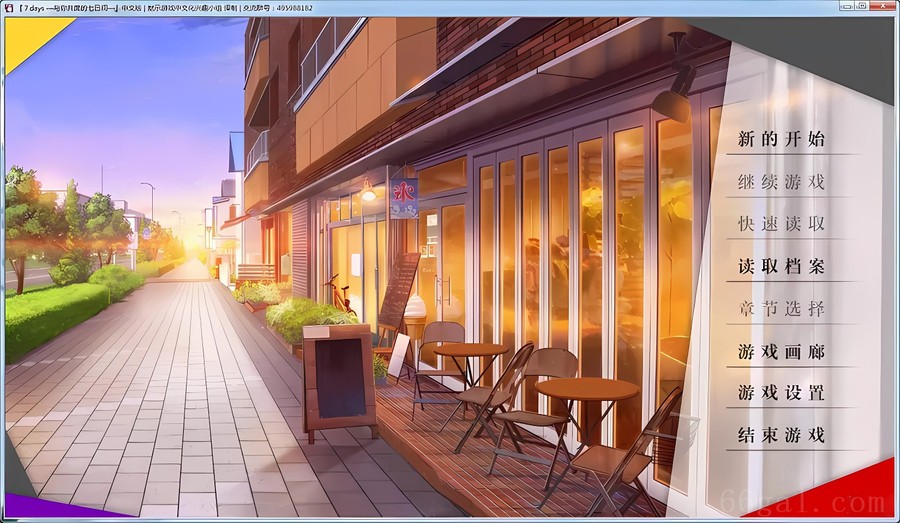Select 继续游戏 to continue the game
This screenshot has width=900, height=523.
pyautogui.click(x=781, y=182)
